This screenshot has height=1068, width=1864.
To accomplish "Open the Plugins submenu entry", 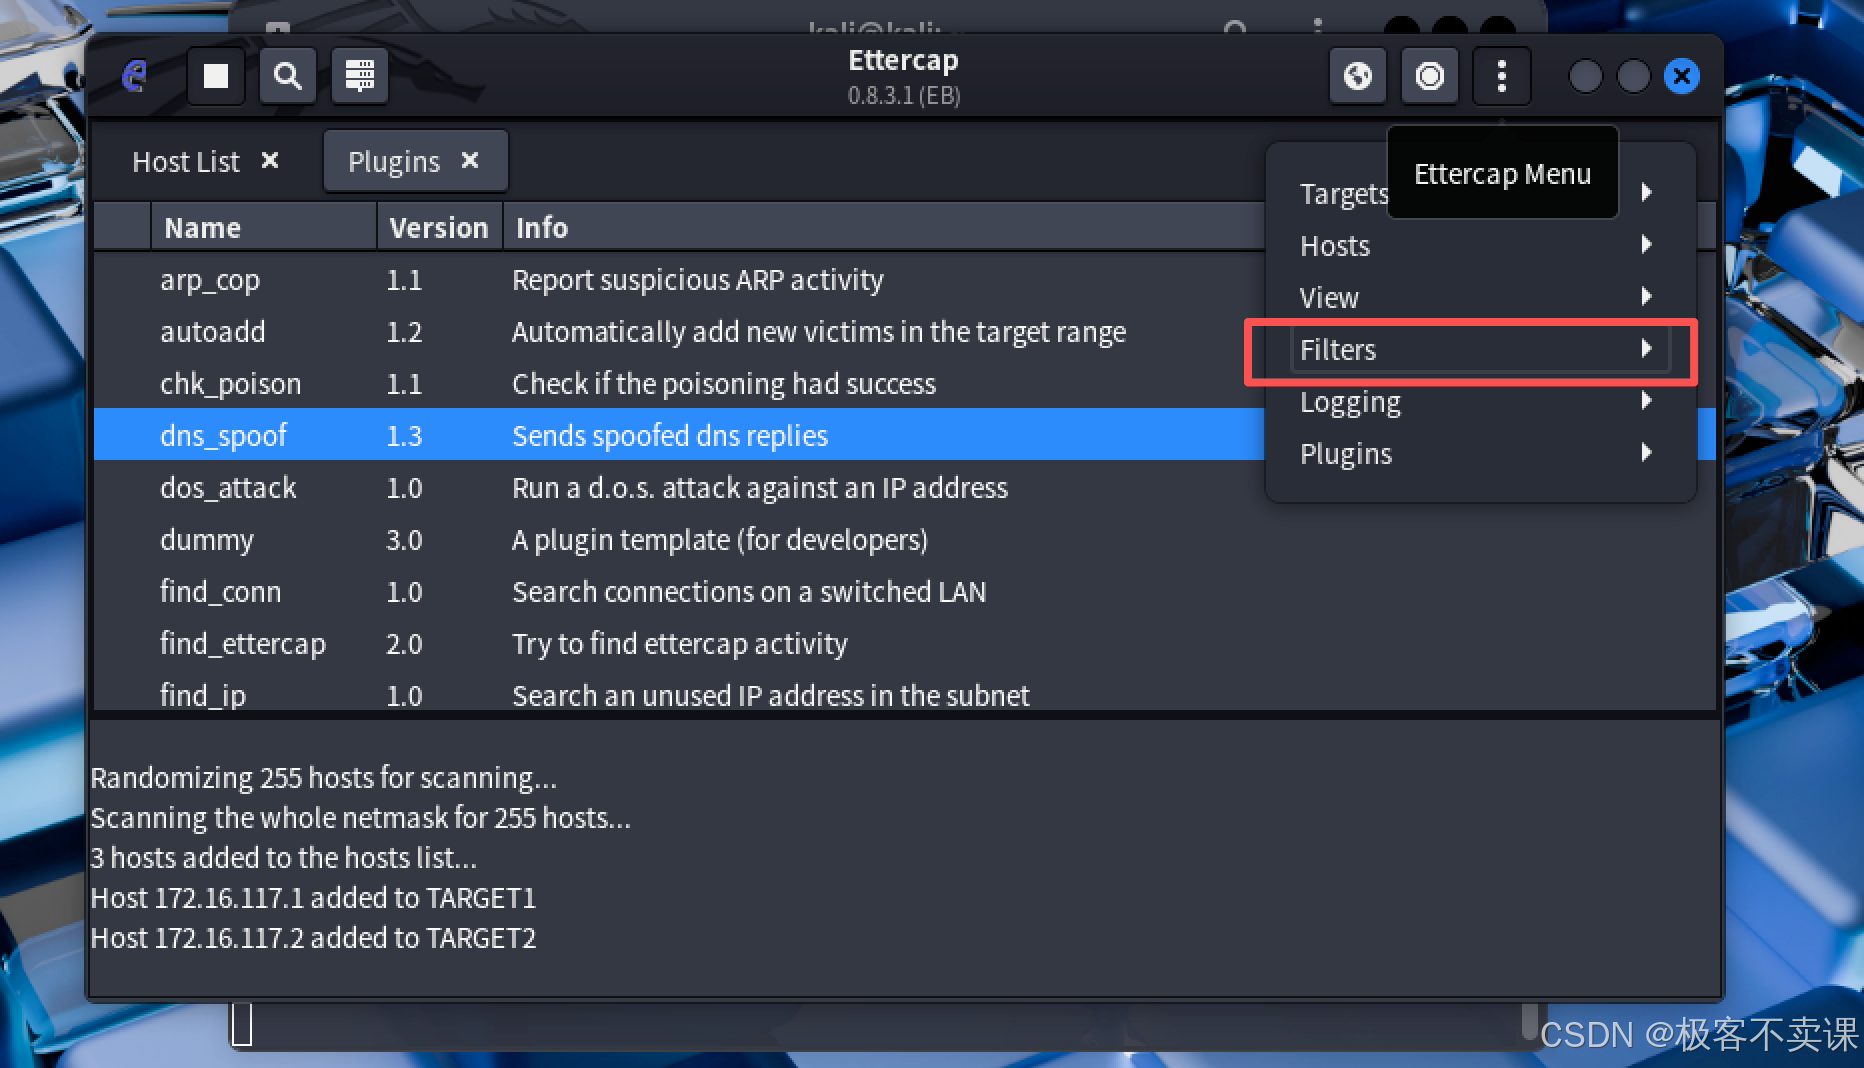I will (1478, 453).
